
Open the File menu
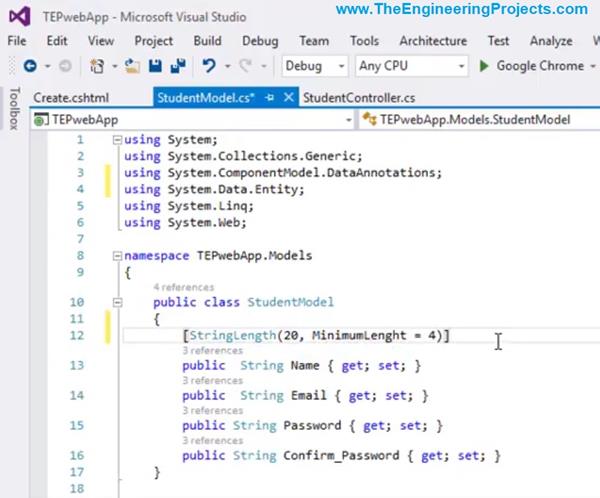[x=17, y=41]
